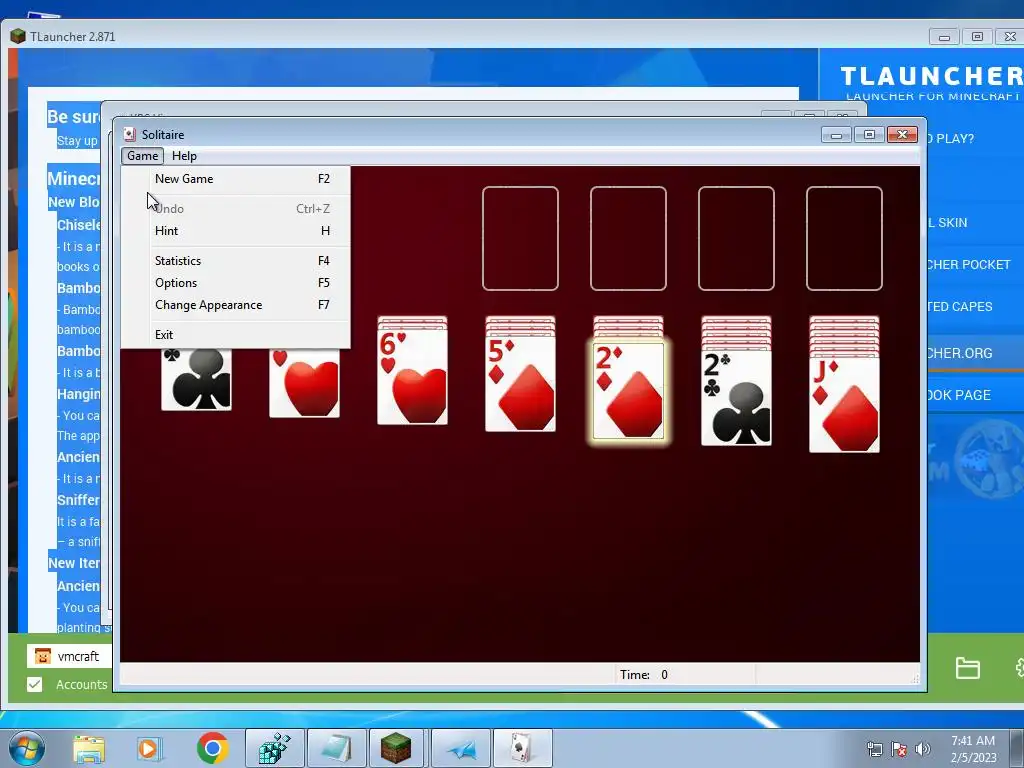Open the Game menu in Solitaire
This screenshot has width=1024, height=768.
[142, 156]
